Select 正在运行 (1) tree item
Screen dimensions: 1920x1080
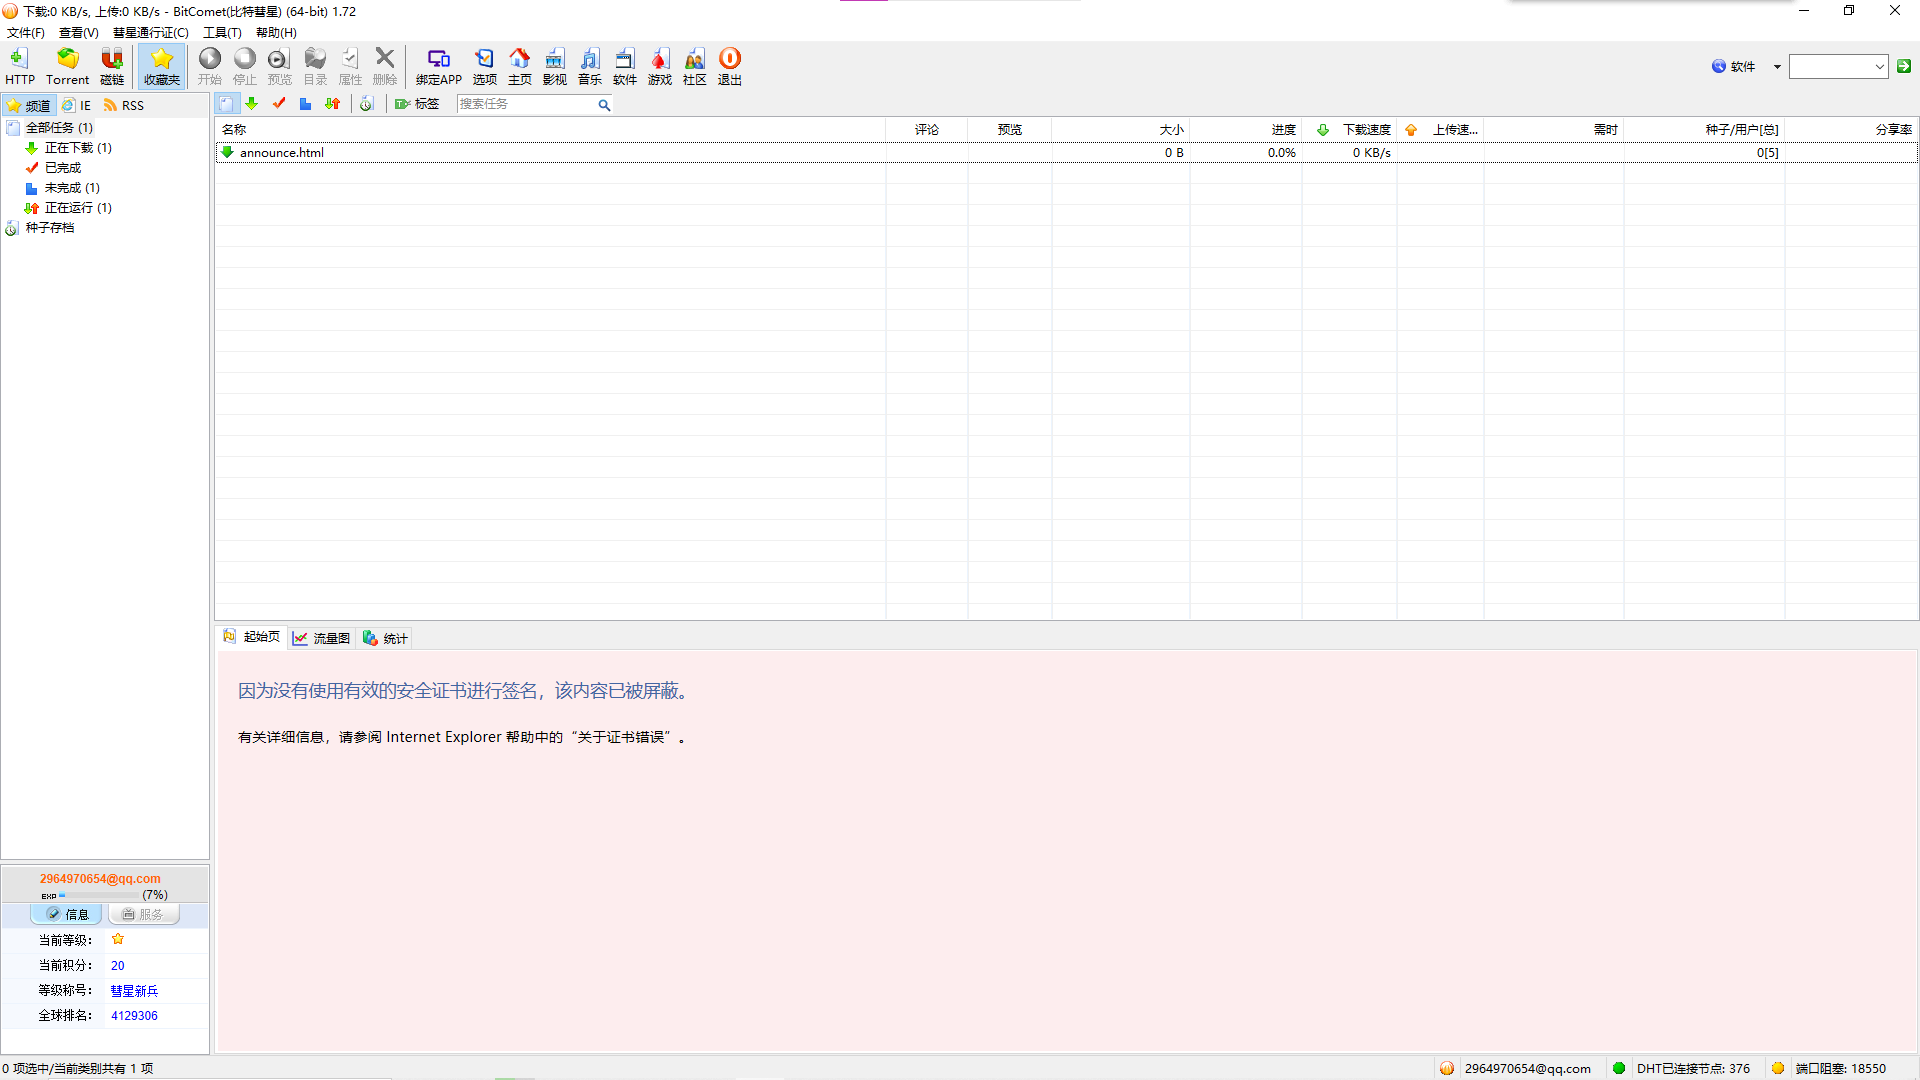coord(78,208)
